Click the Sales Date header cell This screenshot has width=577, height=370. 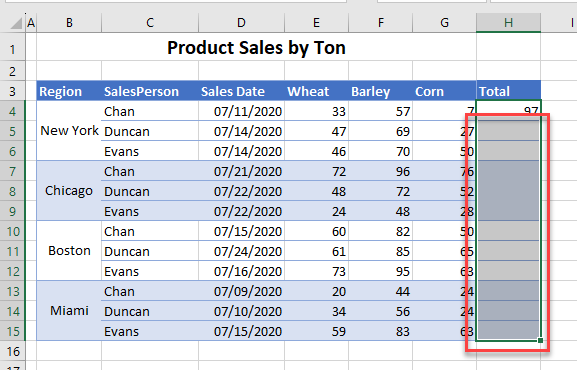pyautogui.click(x=241, y=91)
